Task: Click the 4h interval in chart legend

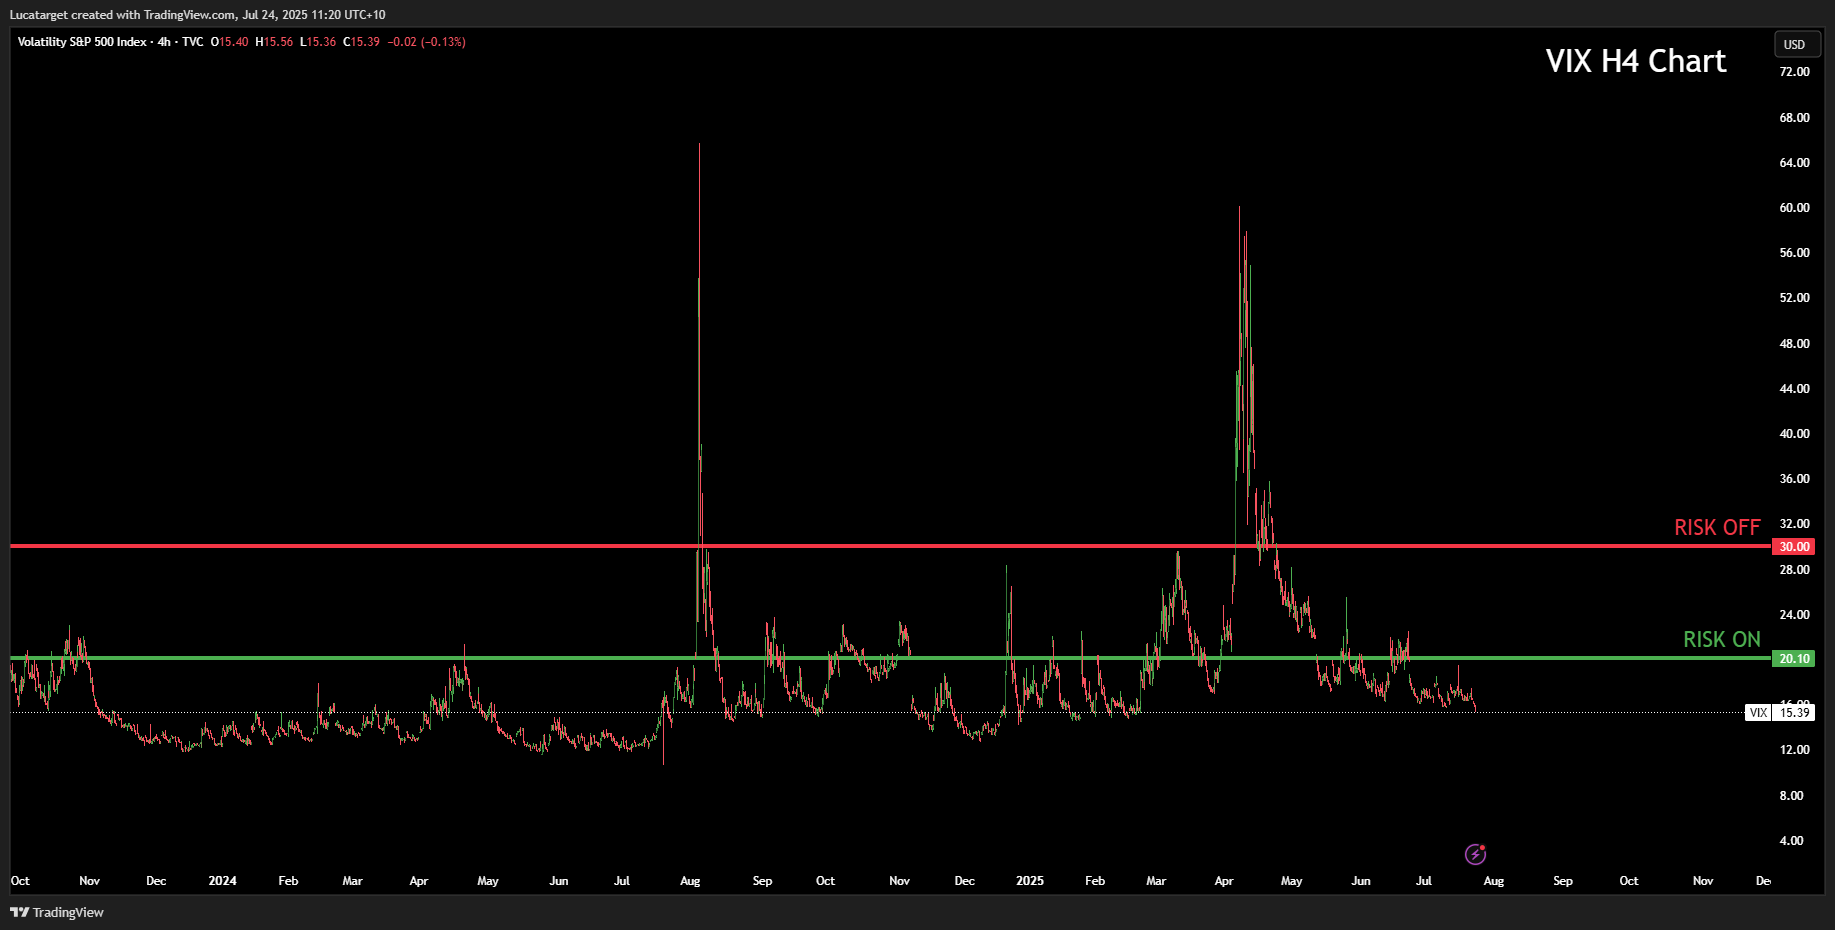Action: [x=164, y=42]
